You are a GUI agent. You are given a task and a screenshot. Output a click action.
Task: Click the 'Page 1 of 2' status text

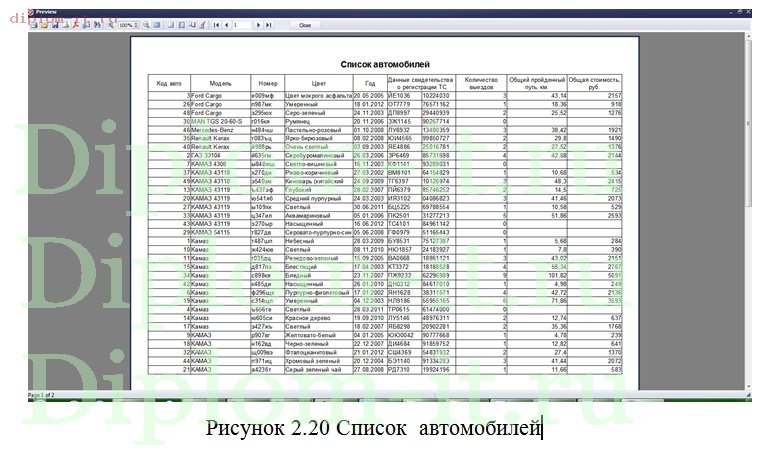[41, 395]
